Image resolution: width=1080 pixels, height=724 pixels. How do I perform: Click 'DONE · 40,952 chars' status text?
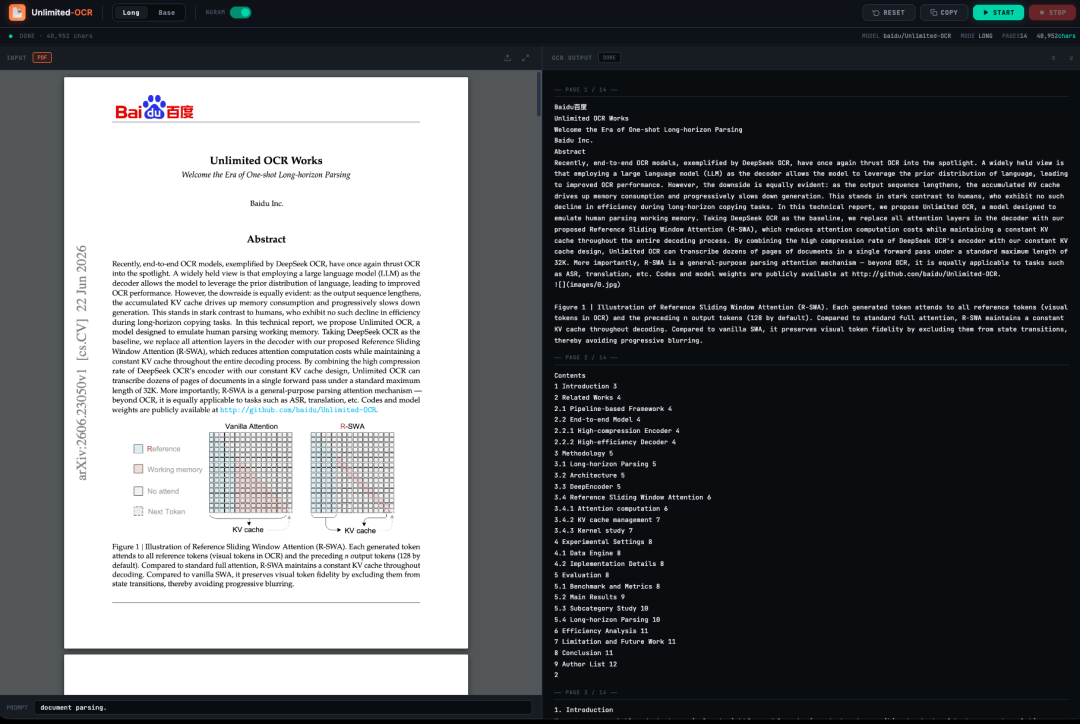click(x=56, y=36)
